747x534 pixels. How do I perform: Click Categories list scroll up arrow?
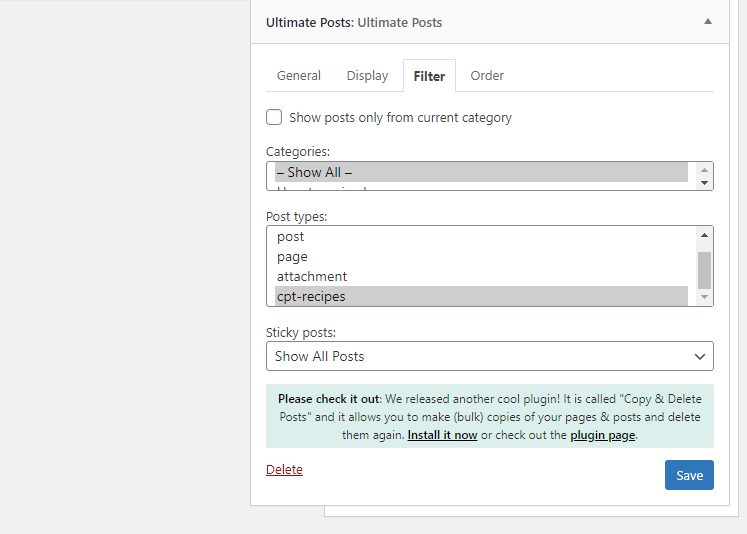705,170
